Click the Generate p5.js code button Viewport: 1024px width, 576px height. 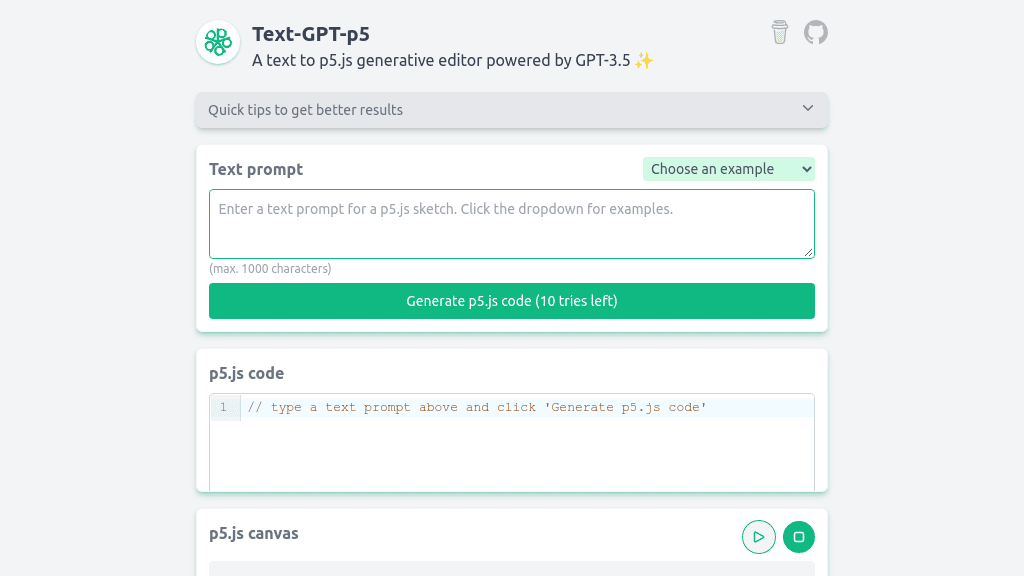point(511,300)
